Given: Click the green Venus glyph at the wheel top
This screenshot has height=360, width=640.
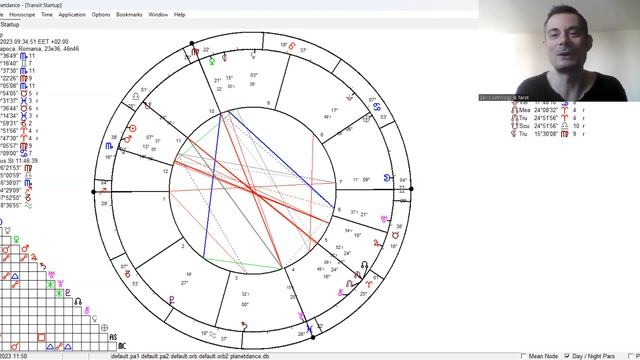Looking at the screenshot, I should 212,61.
